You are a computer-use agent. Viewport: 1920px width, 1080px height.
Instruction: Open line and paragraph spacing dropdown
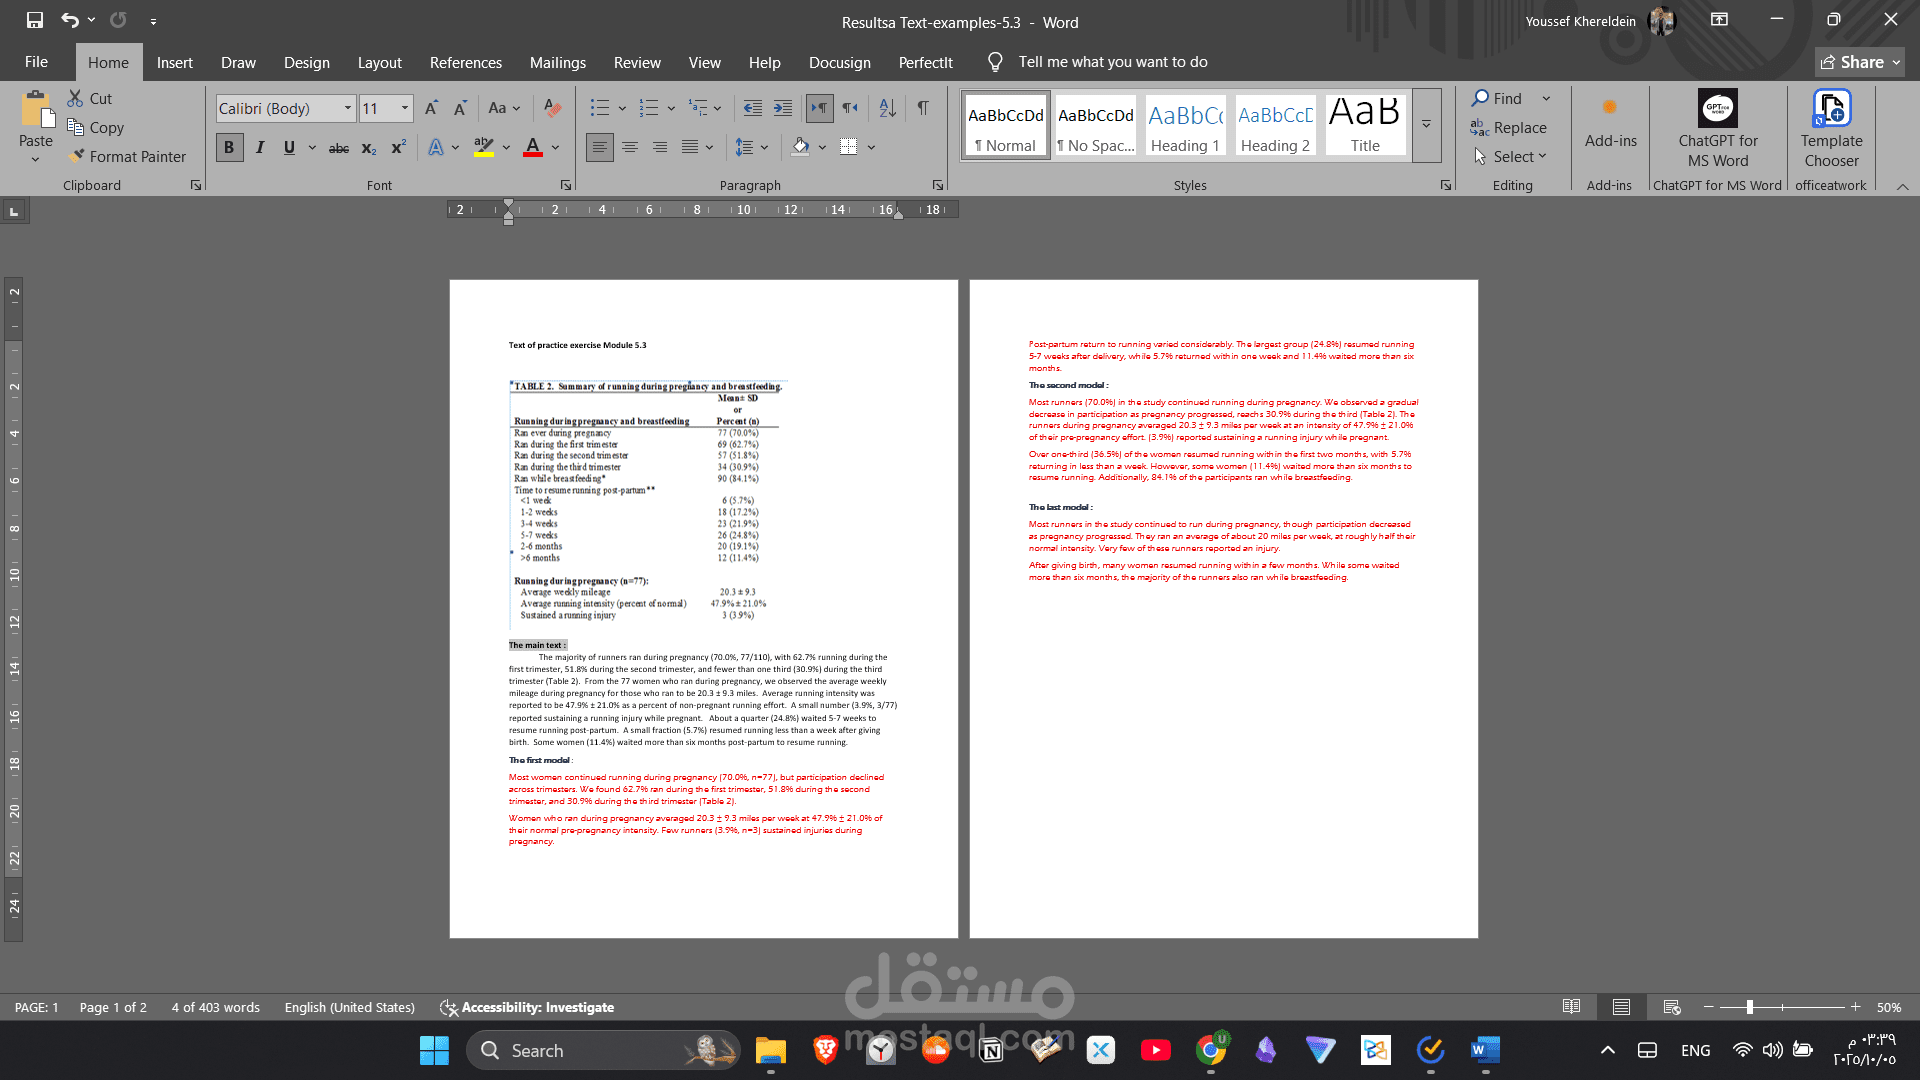pyautogui.click(x=751, y=147)
